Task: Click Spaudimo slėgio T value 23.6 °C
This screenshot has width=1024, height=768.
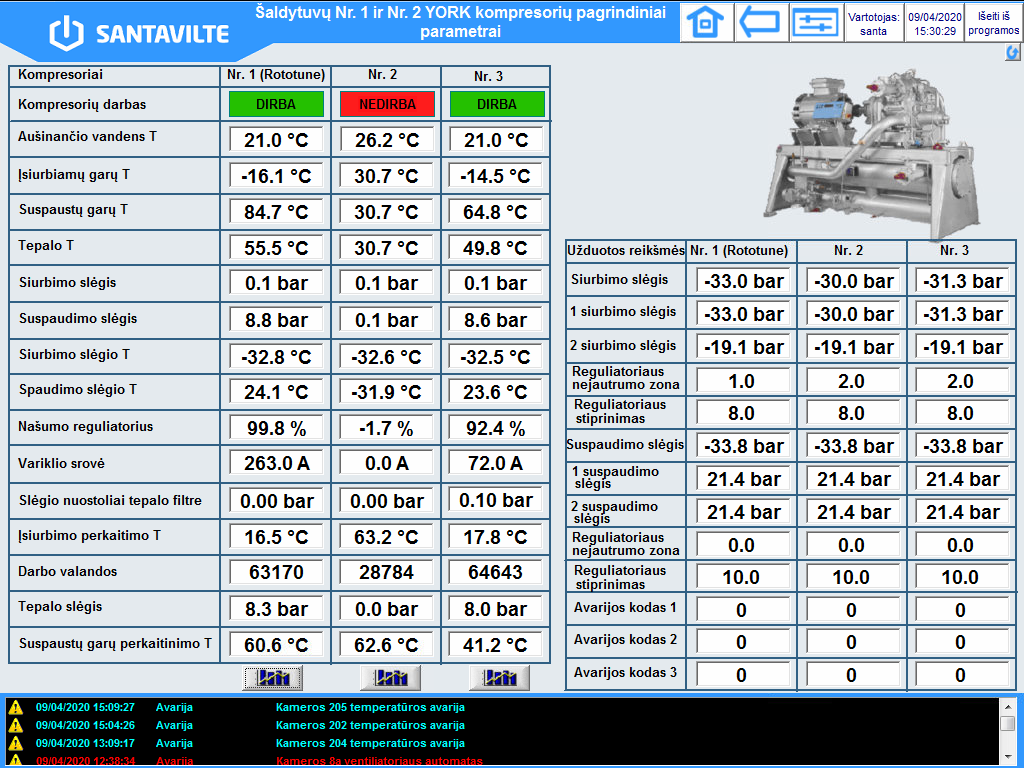Action: tap(497, 392)
